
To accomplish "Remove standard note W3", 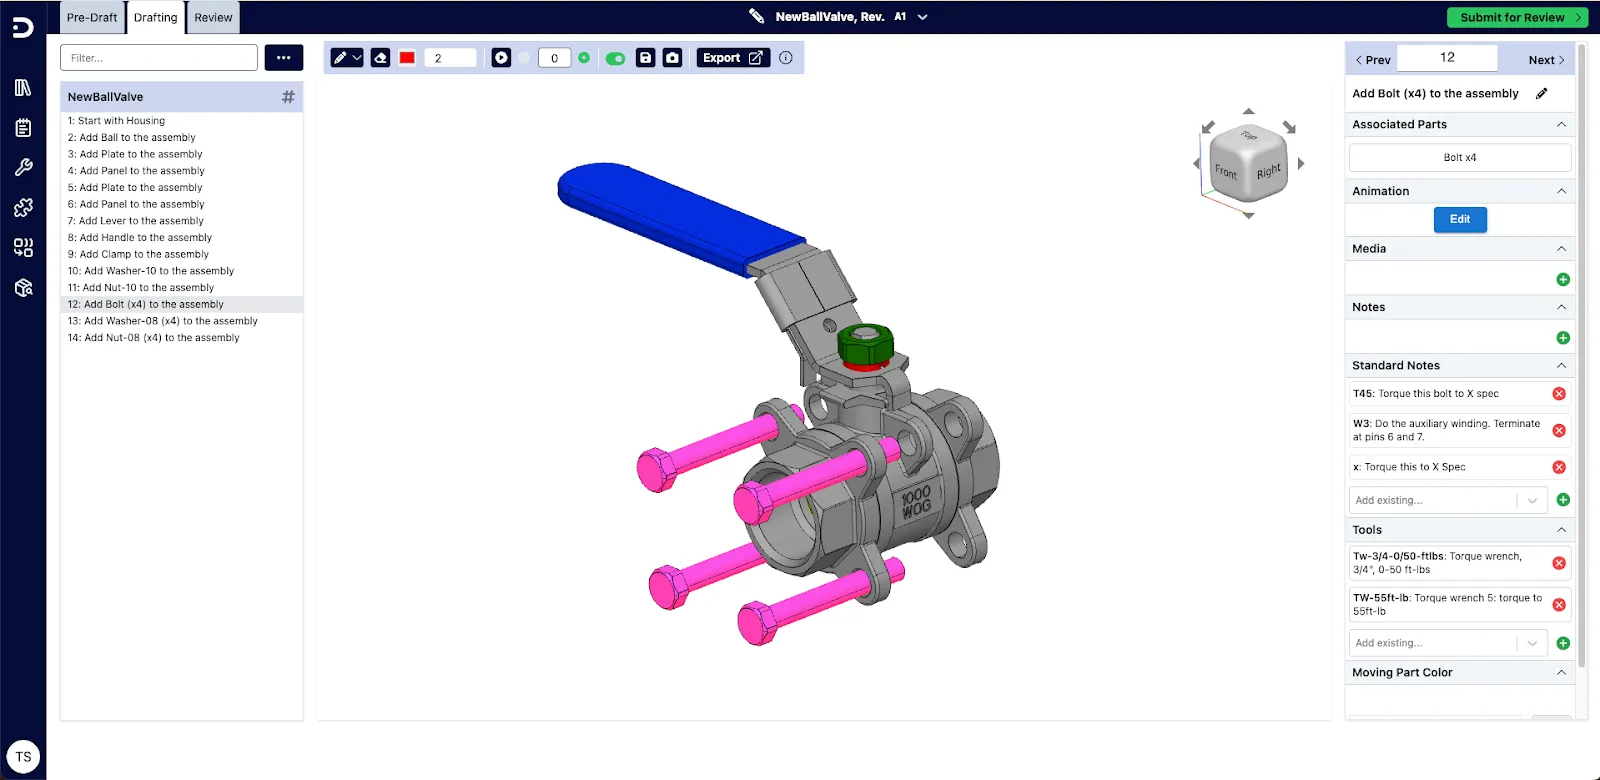I will [1559, 430].
